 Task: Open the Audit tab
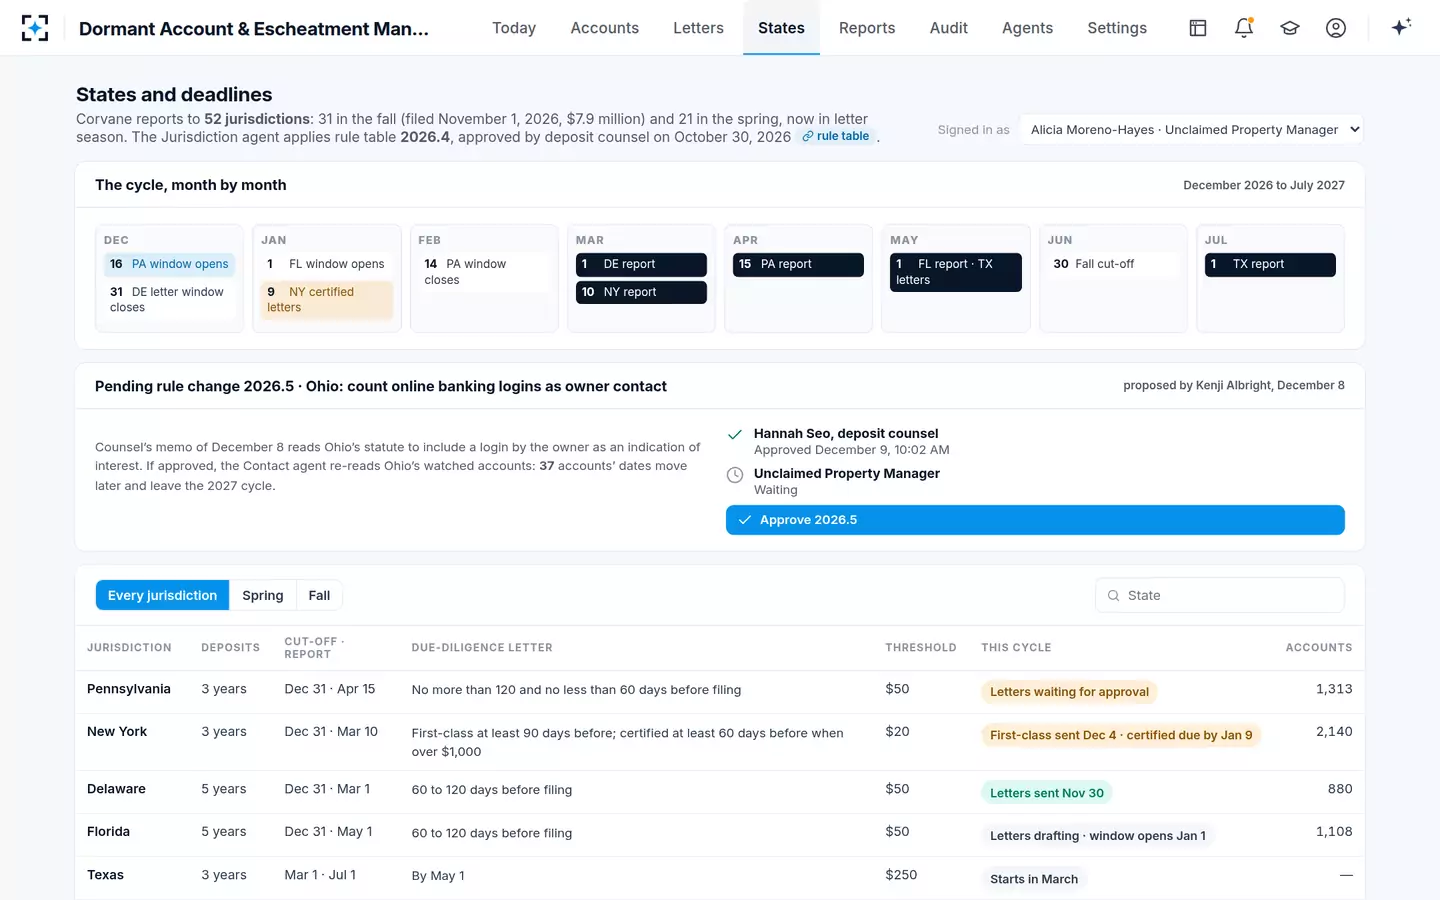coord(948,28)
